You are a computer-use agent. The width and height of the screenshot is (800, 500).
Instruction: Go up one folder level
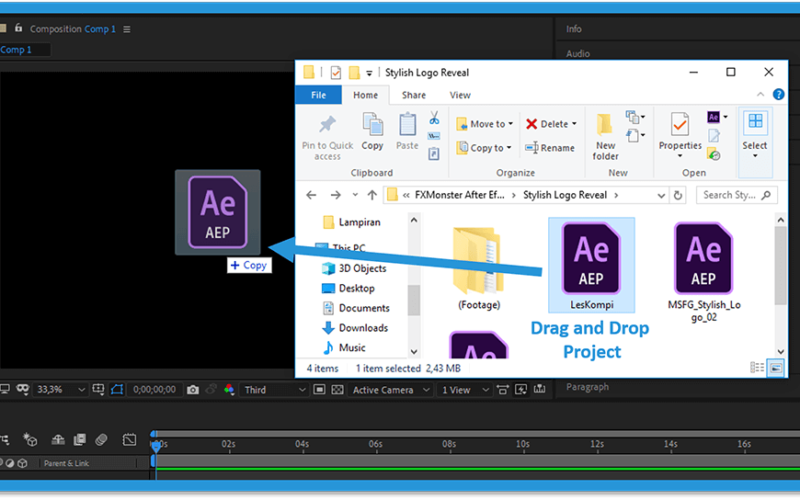[372, 195]
